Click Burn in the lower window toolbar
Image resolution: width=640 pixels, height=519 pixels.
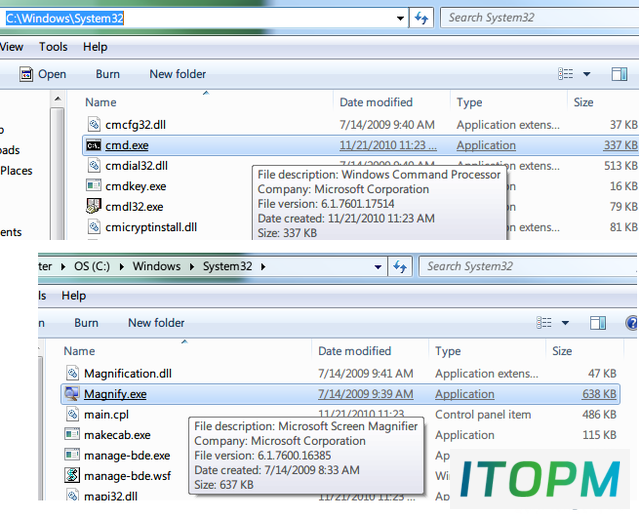click(86, 323)
